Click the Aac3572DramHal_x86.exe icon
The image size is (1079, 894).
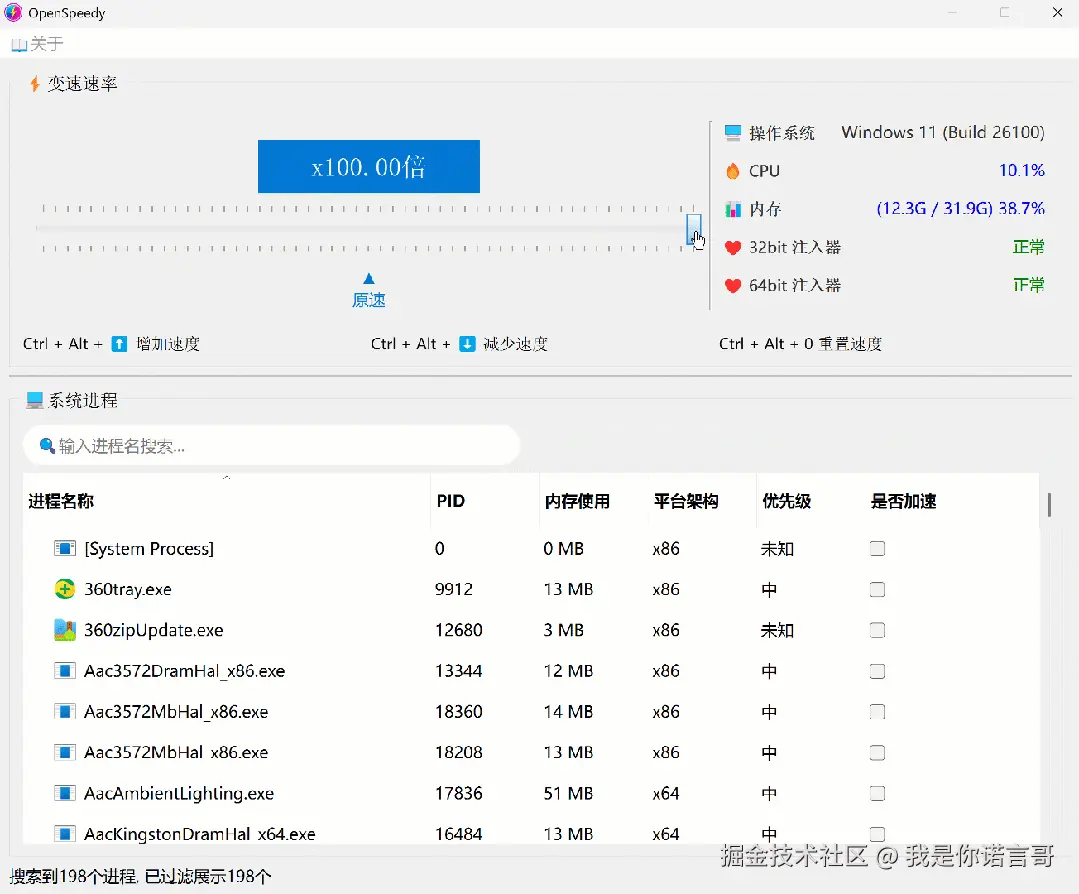click(65, 671)
